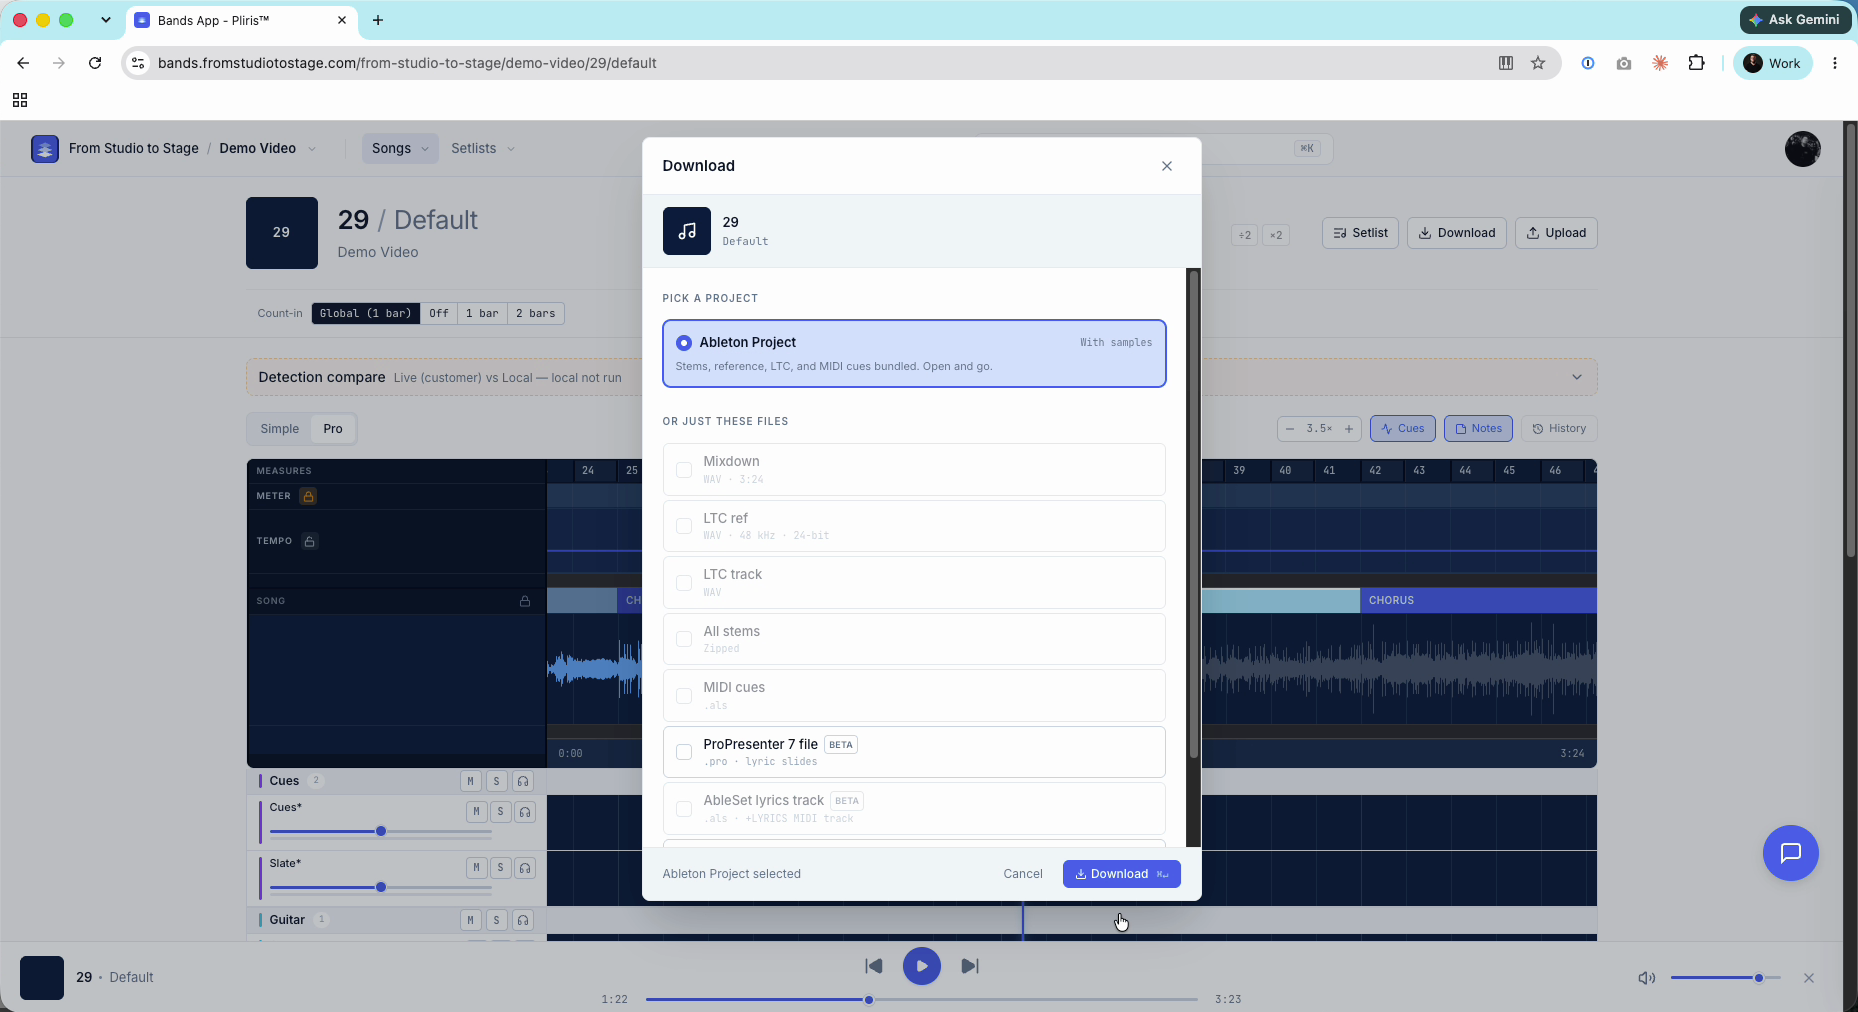Screen dimensions: 1858x1012
Task: Click headphones icon on Cues group
Action: tap(523, 781)
